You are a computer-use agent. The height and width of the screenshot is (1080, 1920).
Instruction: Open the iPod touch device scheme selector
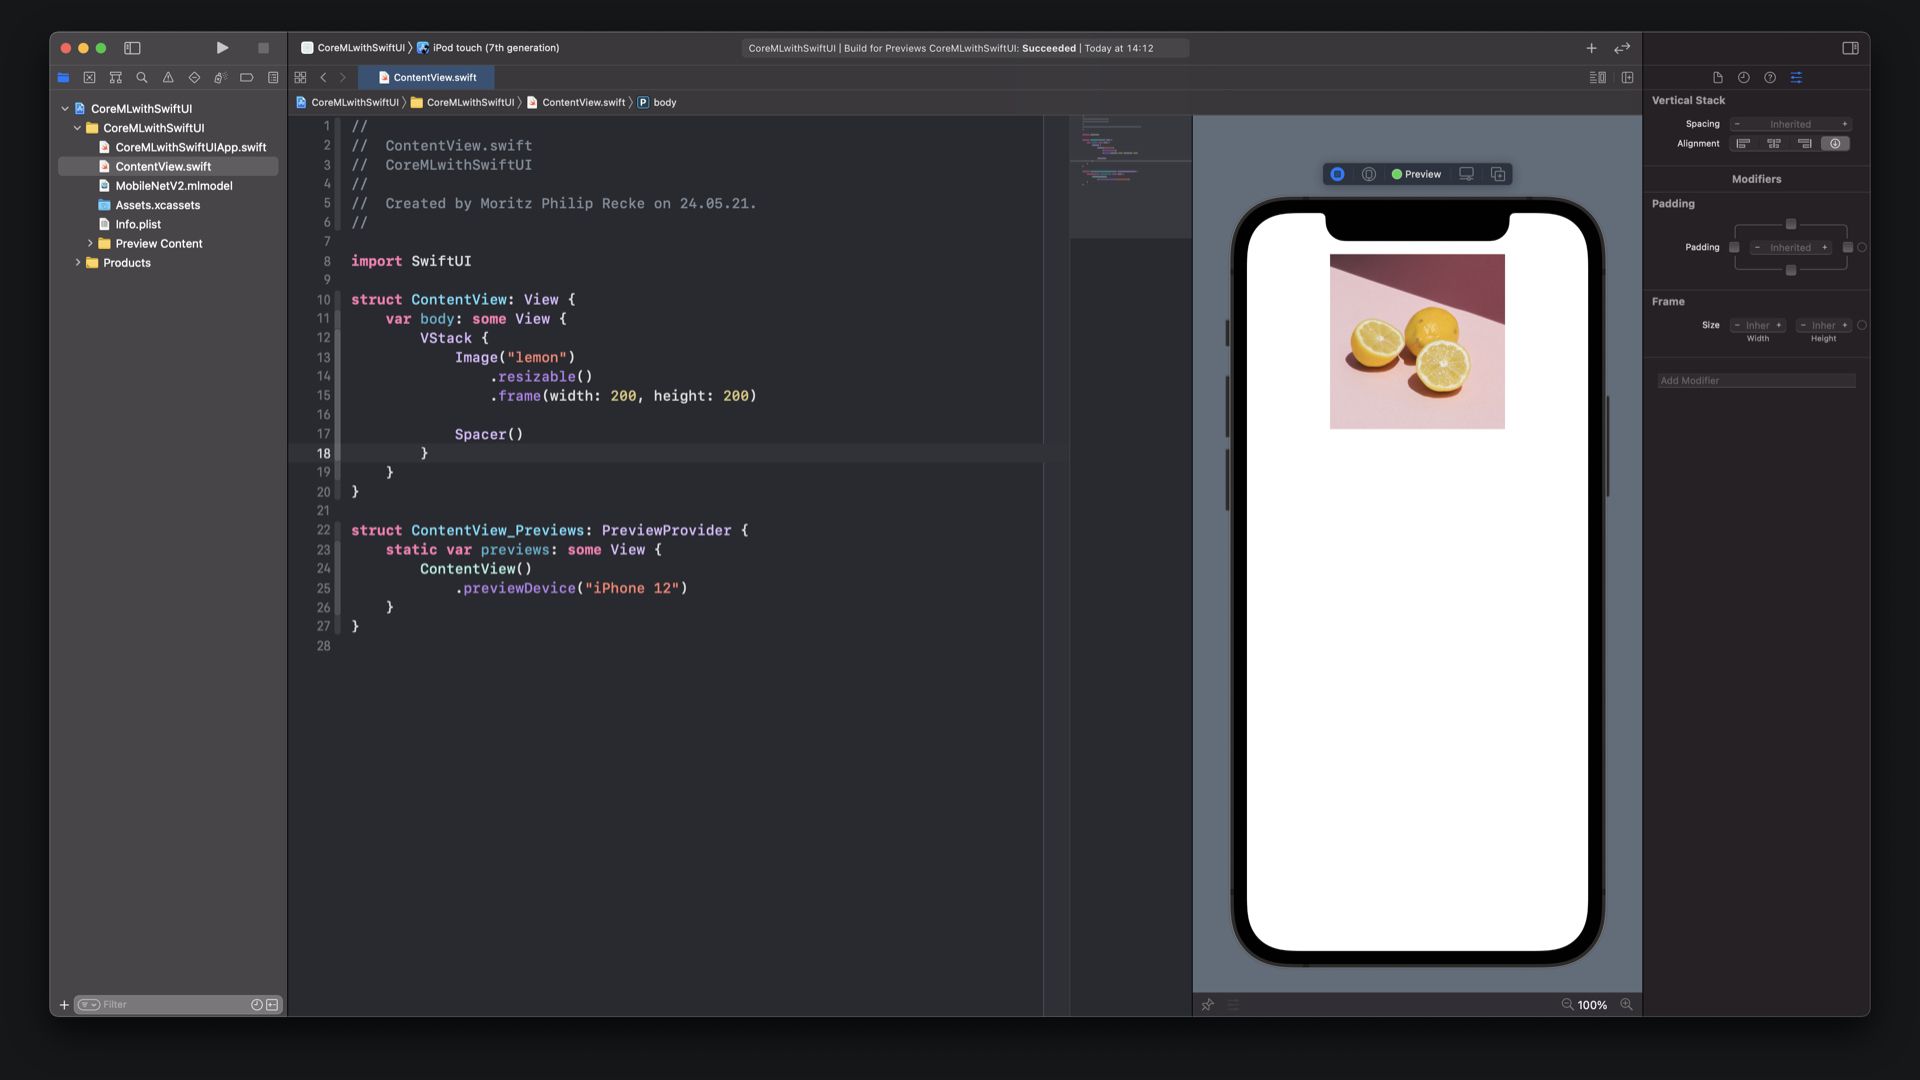tap(495, 48)
